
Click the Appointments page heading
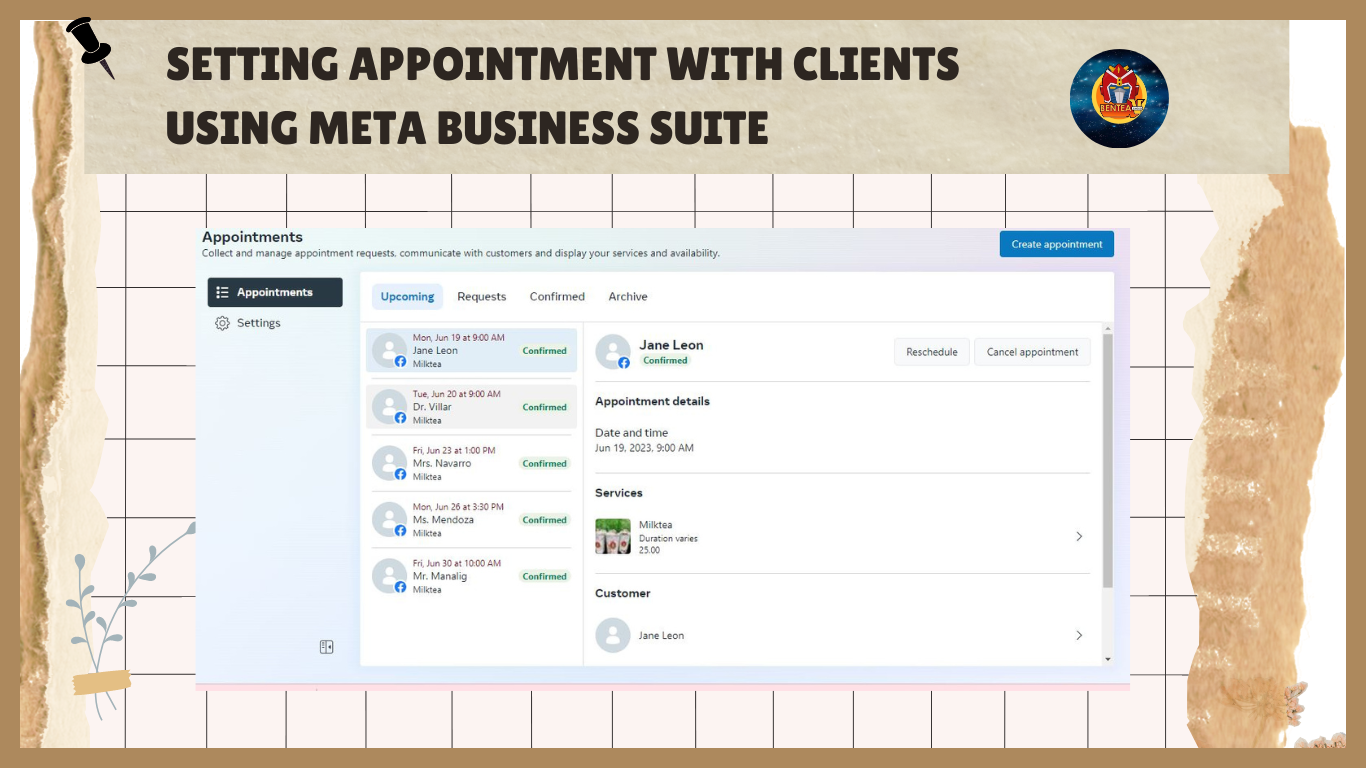point(252,237)
